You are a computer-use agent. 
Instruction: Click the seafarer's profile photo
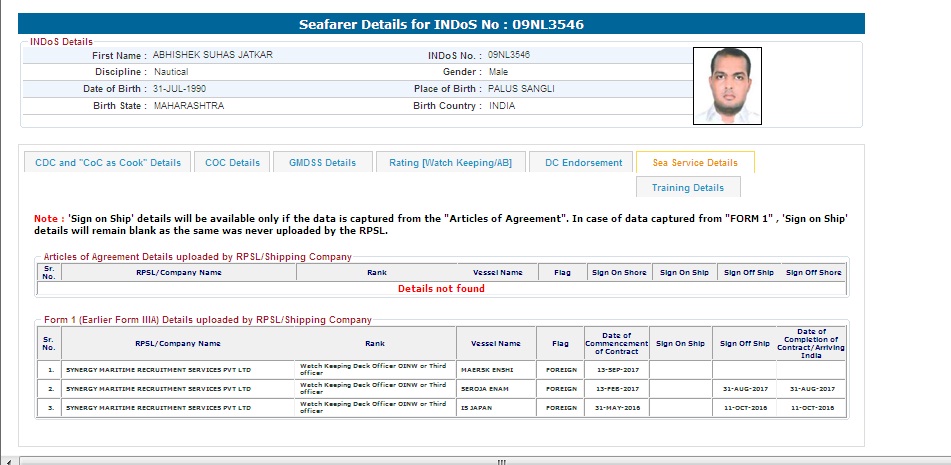pos(726,86)
